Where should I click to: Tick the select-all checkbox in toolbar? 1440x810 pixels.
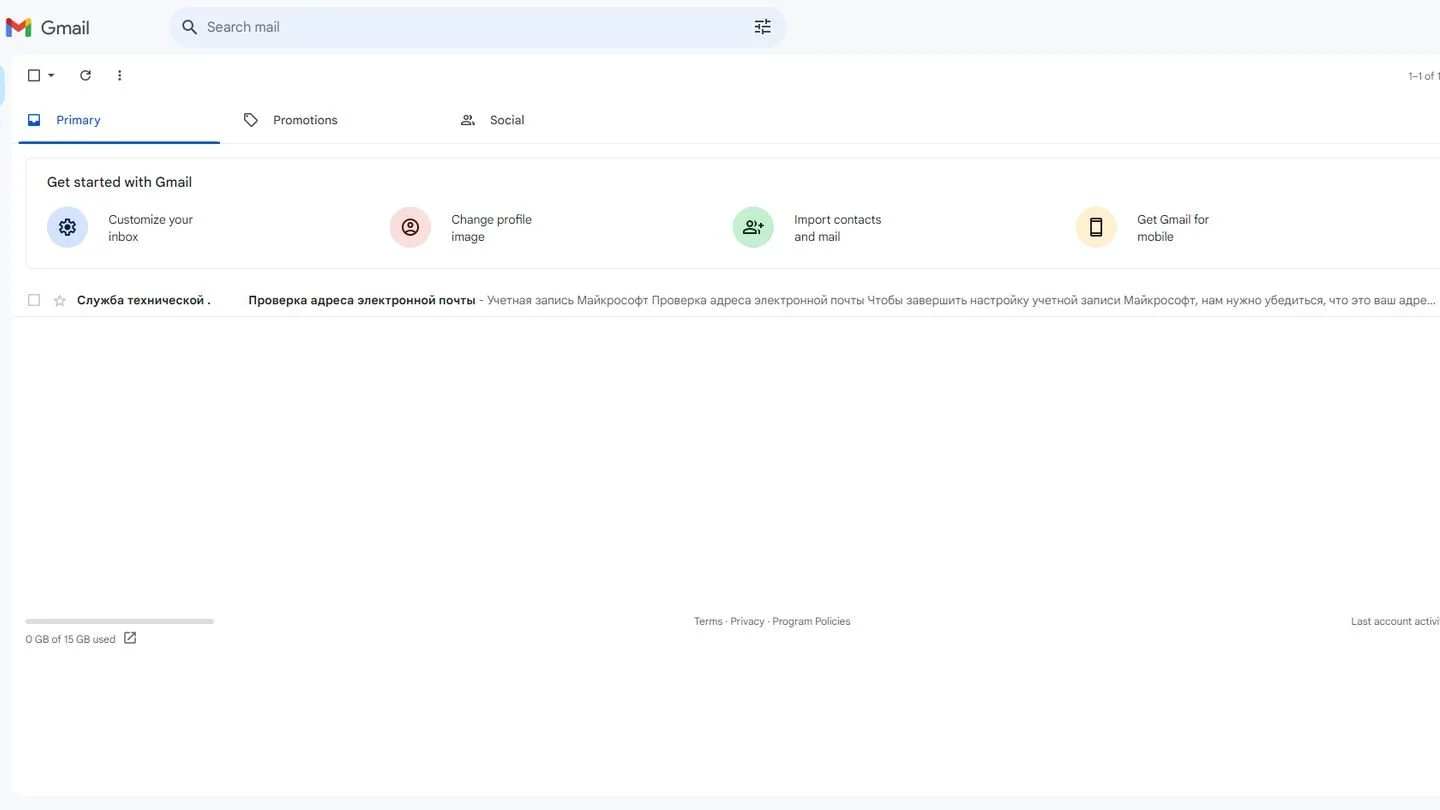click(x=34, y=75)
